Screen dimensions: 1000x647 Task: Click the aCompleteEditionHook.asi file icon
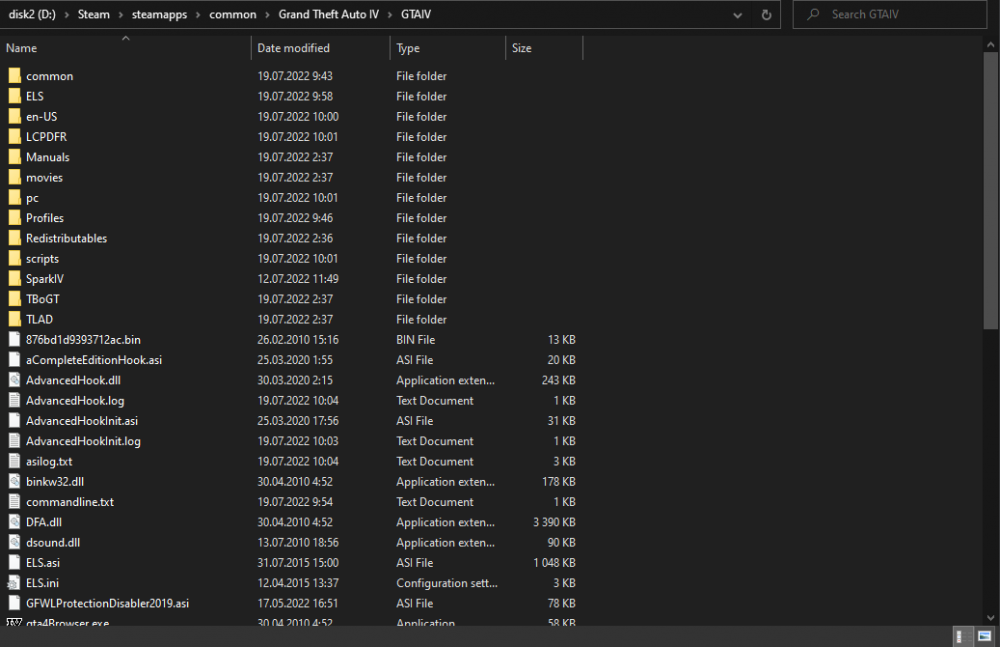pyautogui.click(x=15, y=360)
